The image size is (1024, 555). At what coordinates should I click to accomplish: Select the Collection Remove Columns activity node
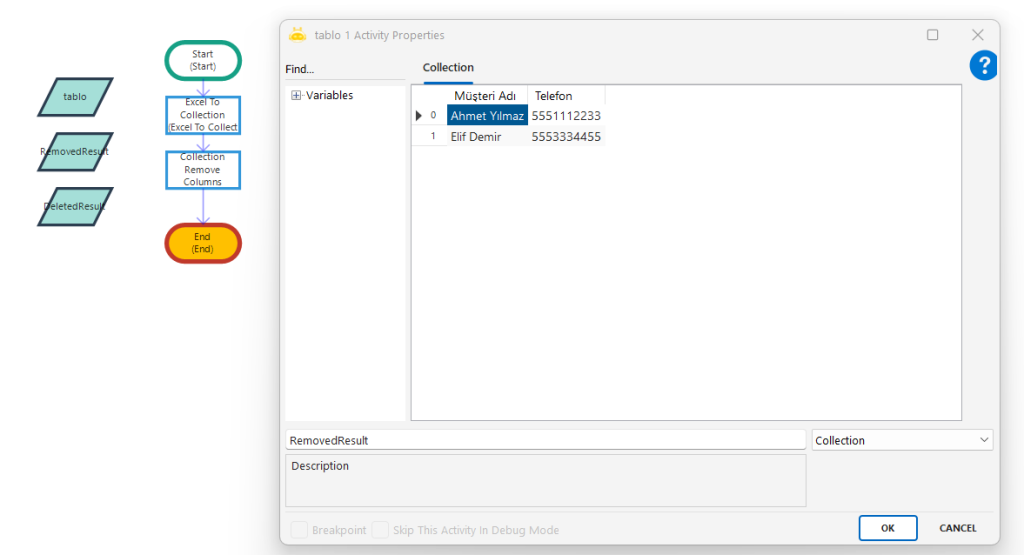(x=203, y=169)
